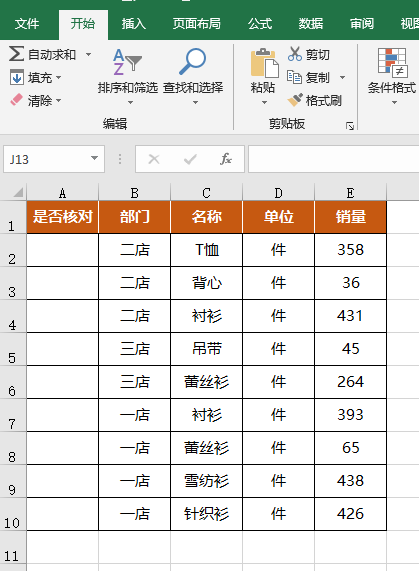Select row 10 header
419x571 pixels.
13,514
